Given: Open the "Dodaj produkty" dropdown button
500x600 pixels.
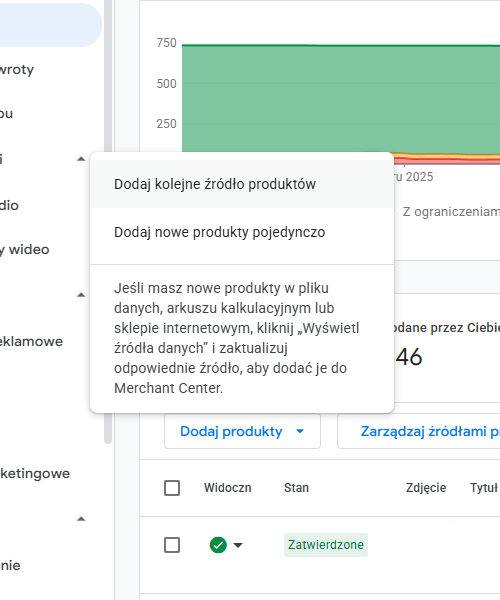Looking at the screenshot, I should point(242,431).
